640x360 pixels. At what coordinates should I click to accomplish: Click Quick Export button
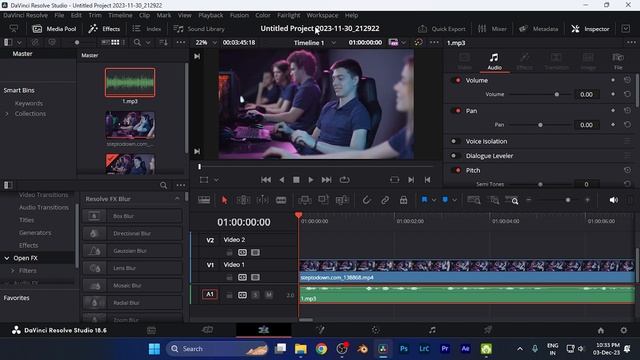click(x=441, y=29)
